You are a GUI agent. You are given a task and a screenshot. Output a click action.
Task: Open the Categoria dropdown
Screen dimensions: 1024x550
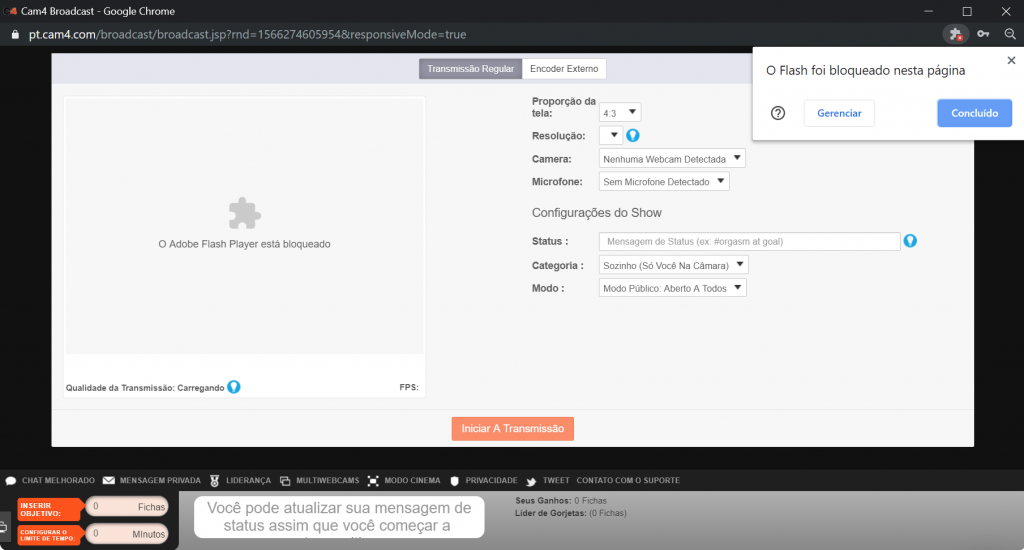[673, 265]
